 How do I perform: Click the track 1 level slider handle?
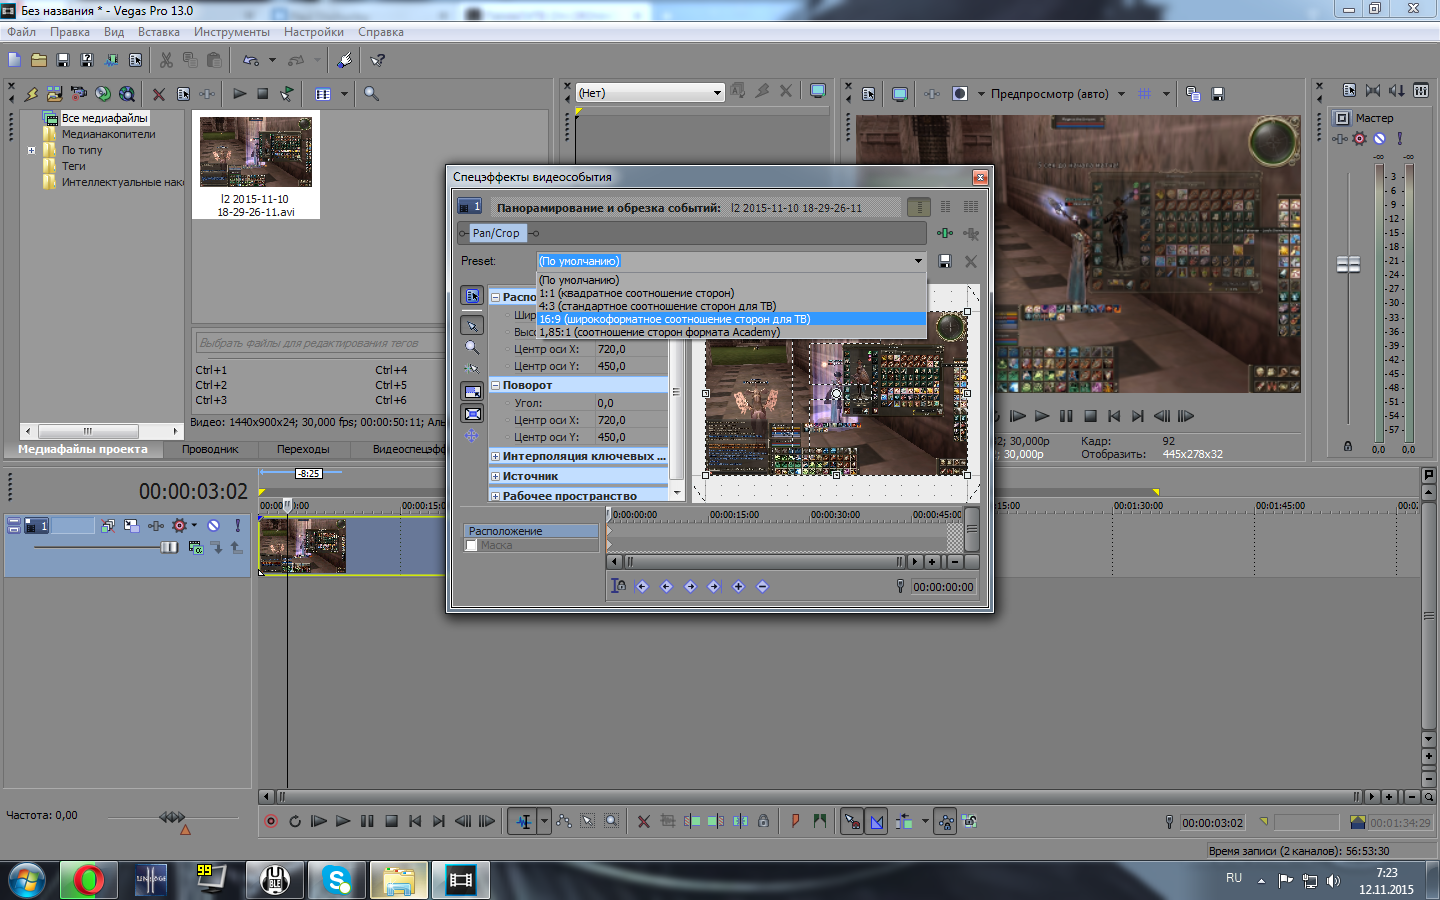169,547
